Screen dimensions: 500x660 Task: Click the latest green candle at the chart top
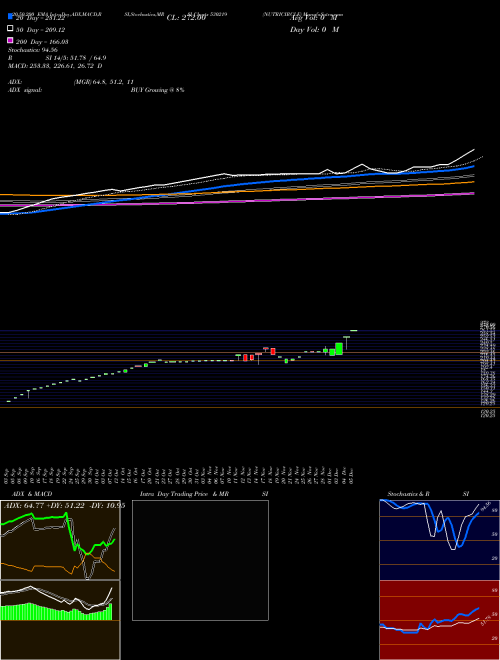354,331
